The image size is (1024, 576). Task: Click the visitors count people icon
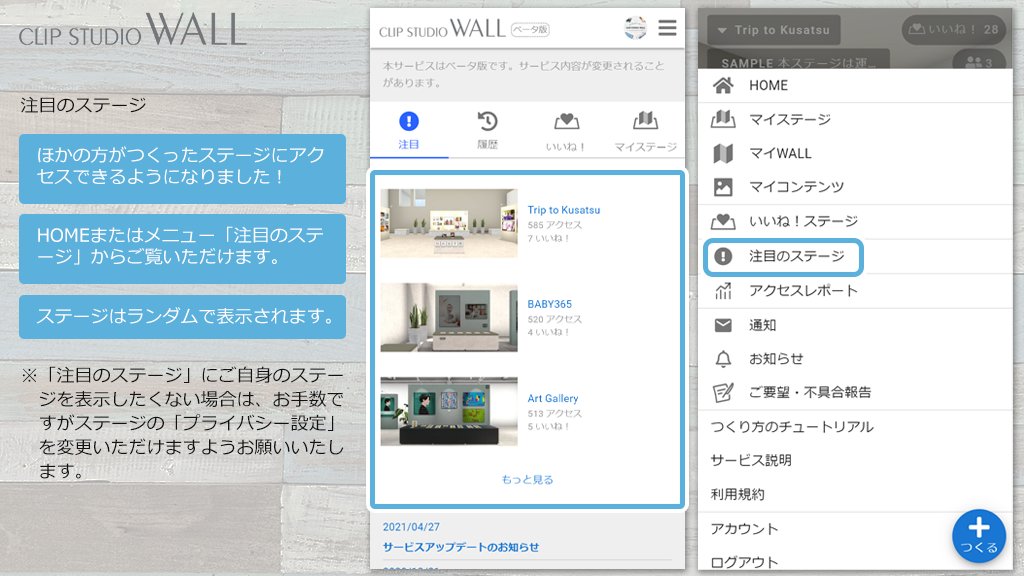coord(973,62)
